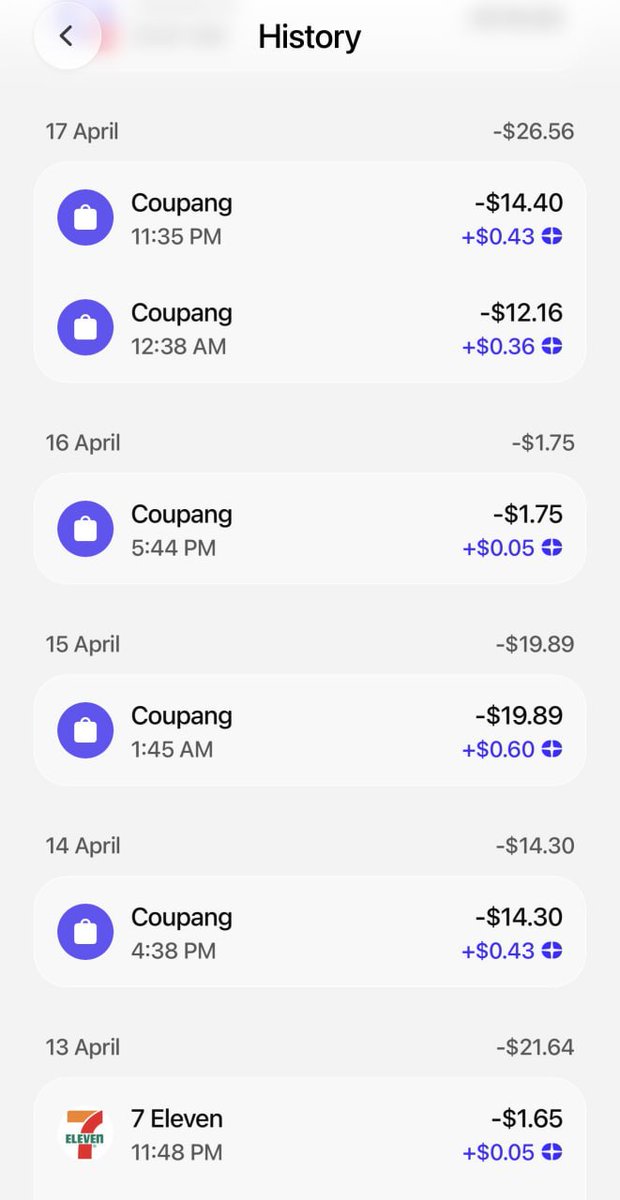Tap the back arrow button
The height and width of the screenshot is (1200, 620).
coord(66,37)
